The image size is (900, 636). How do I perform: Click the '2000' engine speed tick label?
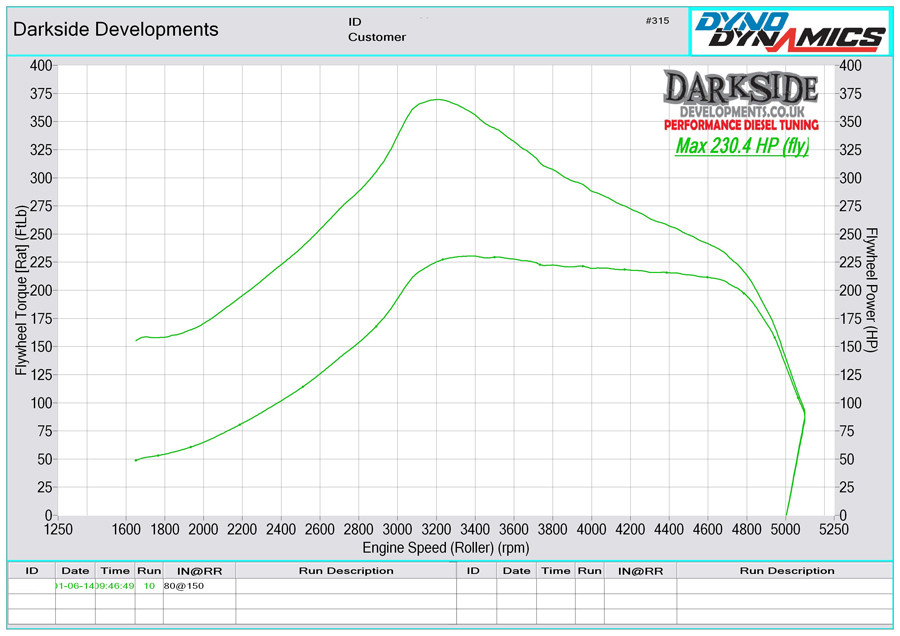coord(203,529)
